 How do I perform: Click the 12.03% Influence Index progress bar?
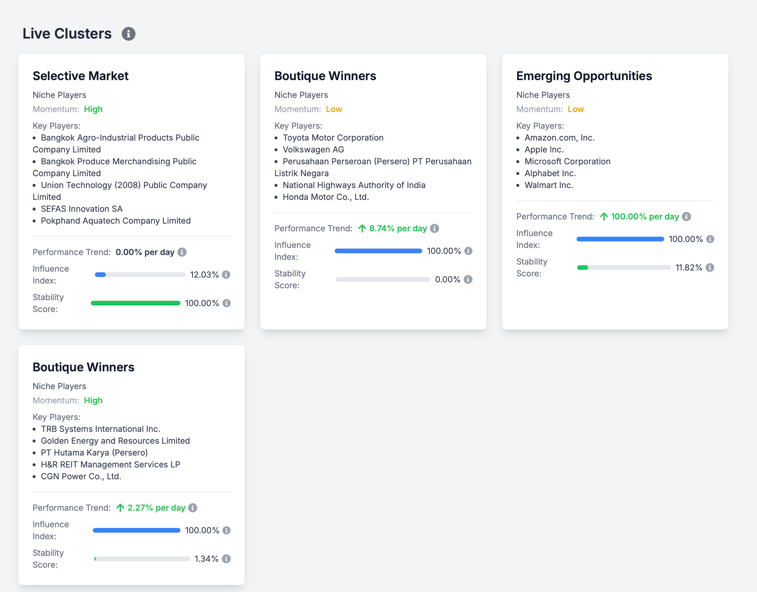(x=140, y=275)
